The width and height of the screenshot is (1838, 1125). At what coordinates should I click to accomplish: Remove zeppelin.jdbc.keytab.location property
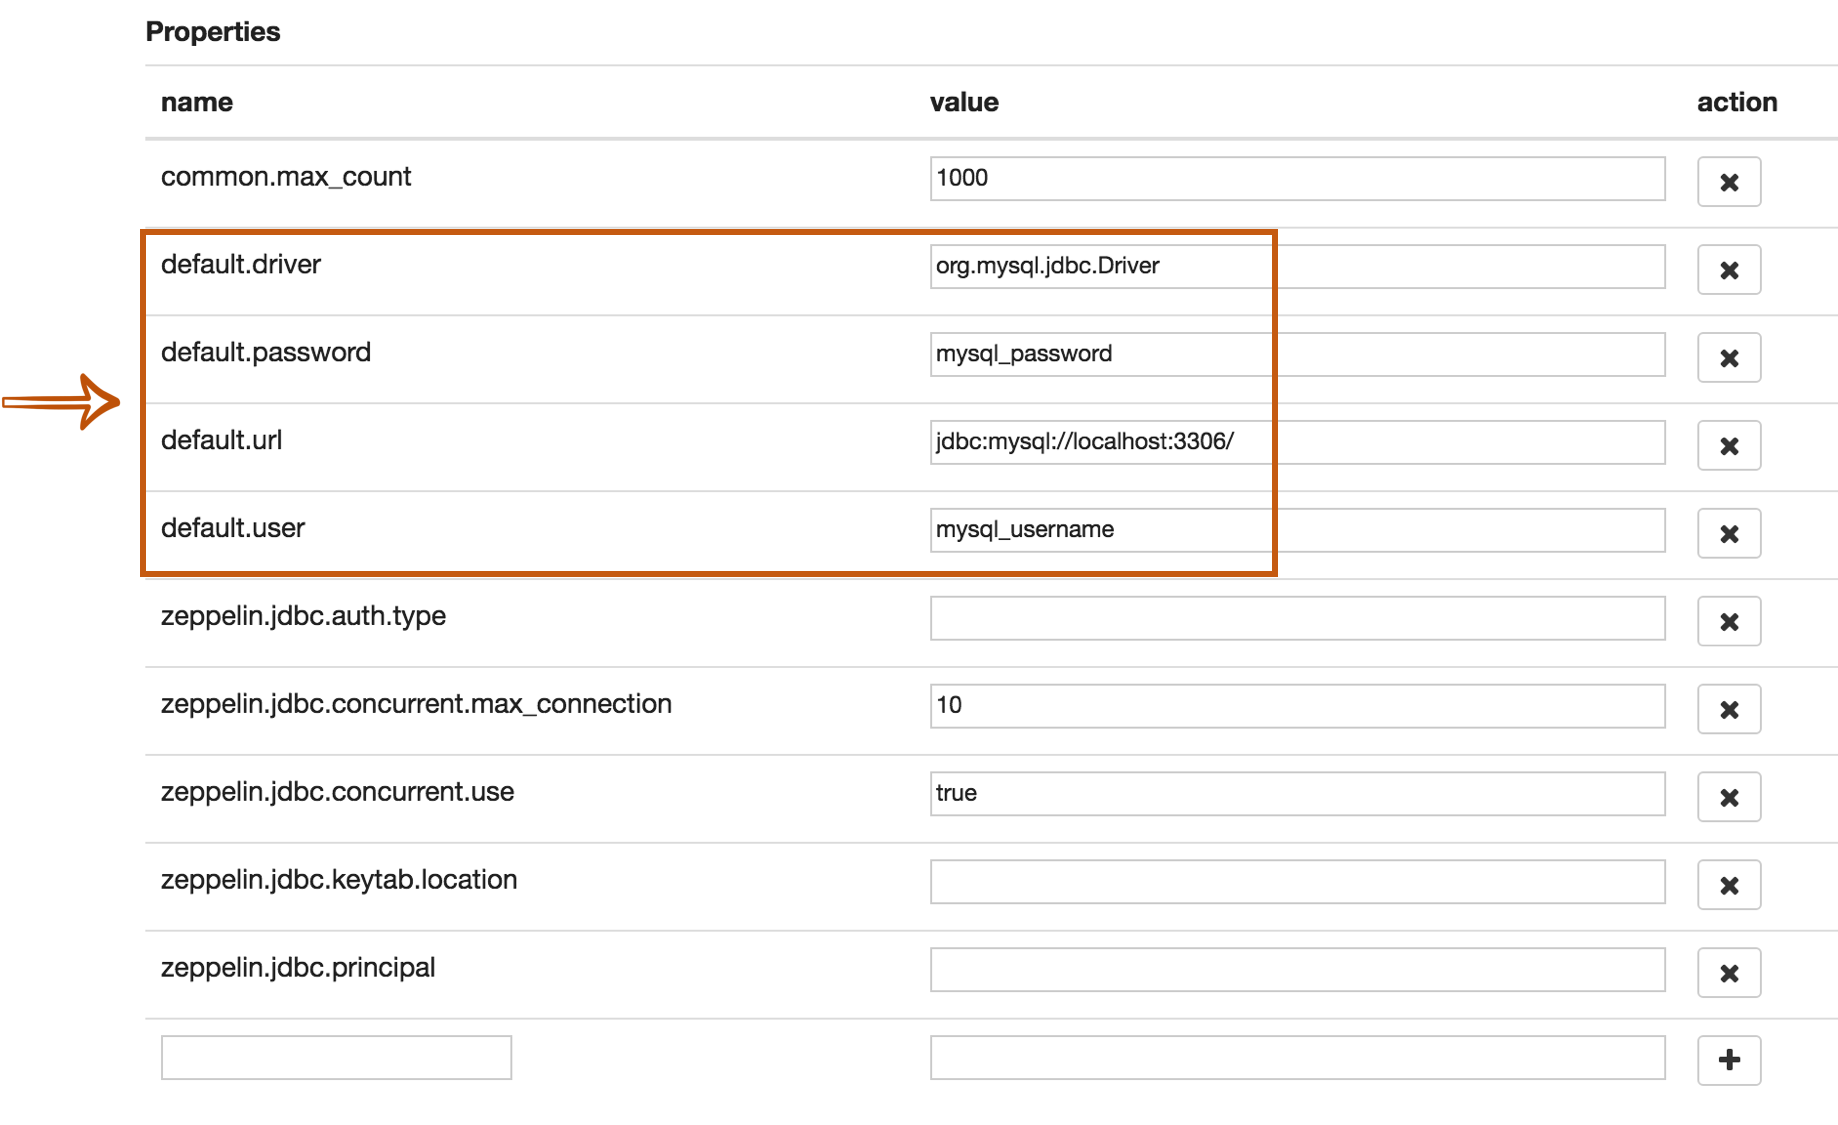pyautogui.click(x=1728, y=886)
